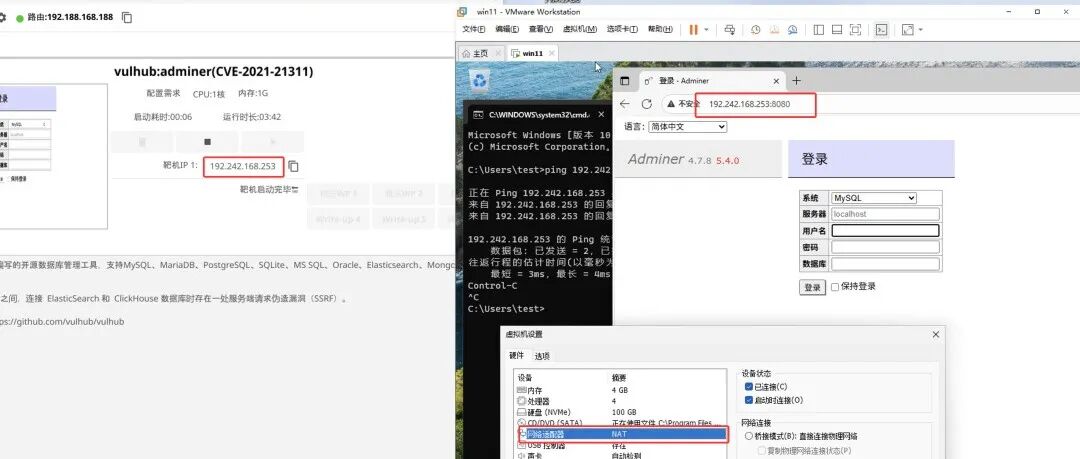The width and height of the screenshot is (1080, 459).
Task: Open VMware 选项卡(T) menu
Action: coord(622,30)
